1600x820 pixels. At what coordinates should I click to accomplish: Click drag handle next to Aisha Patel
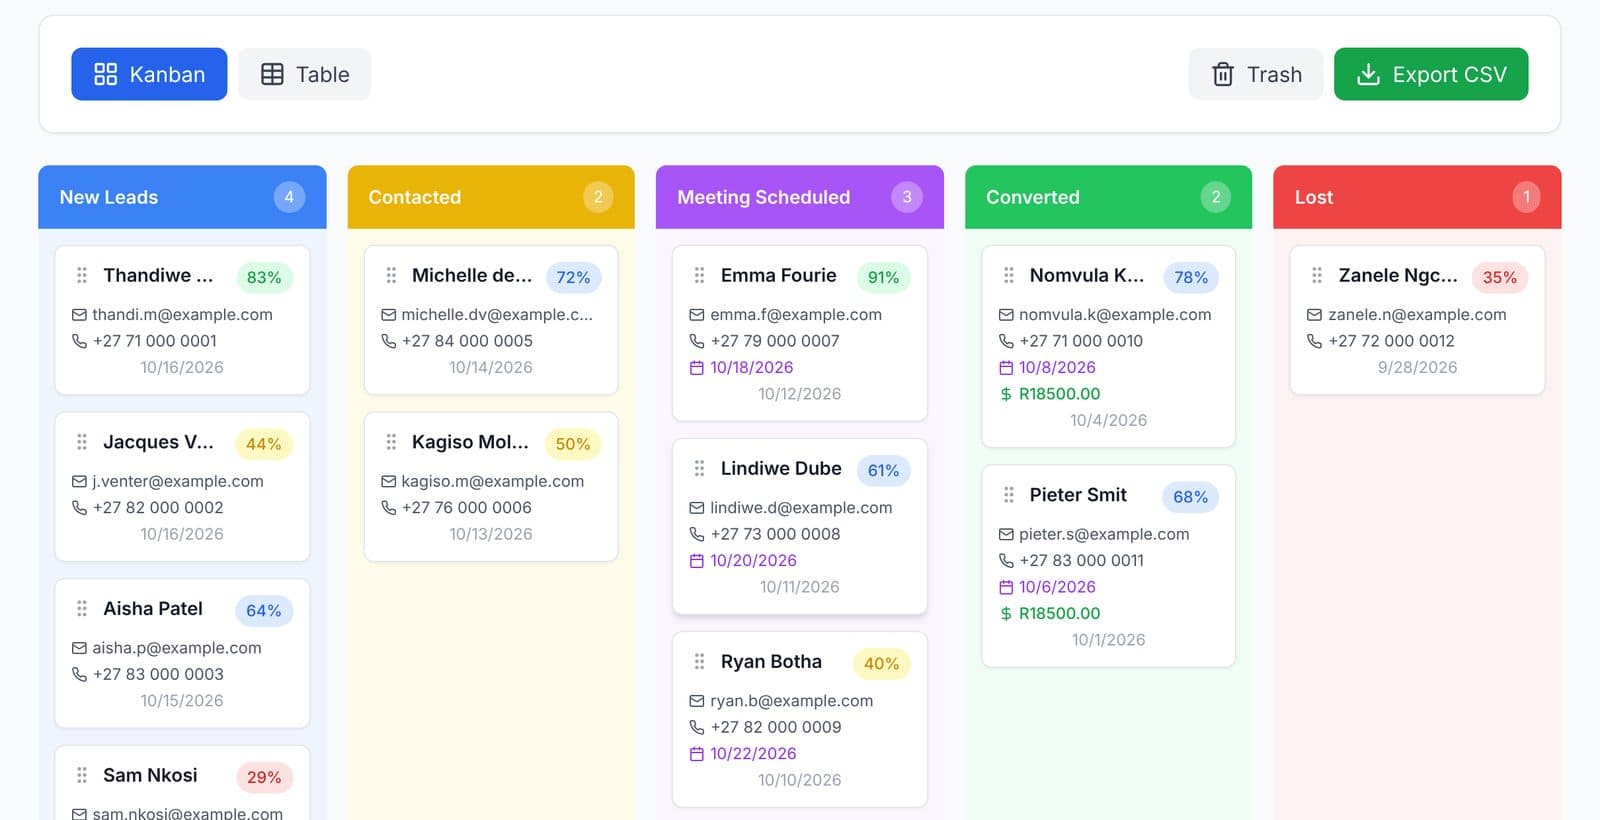(82, 608)
